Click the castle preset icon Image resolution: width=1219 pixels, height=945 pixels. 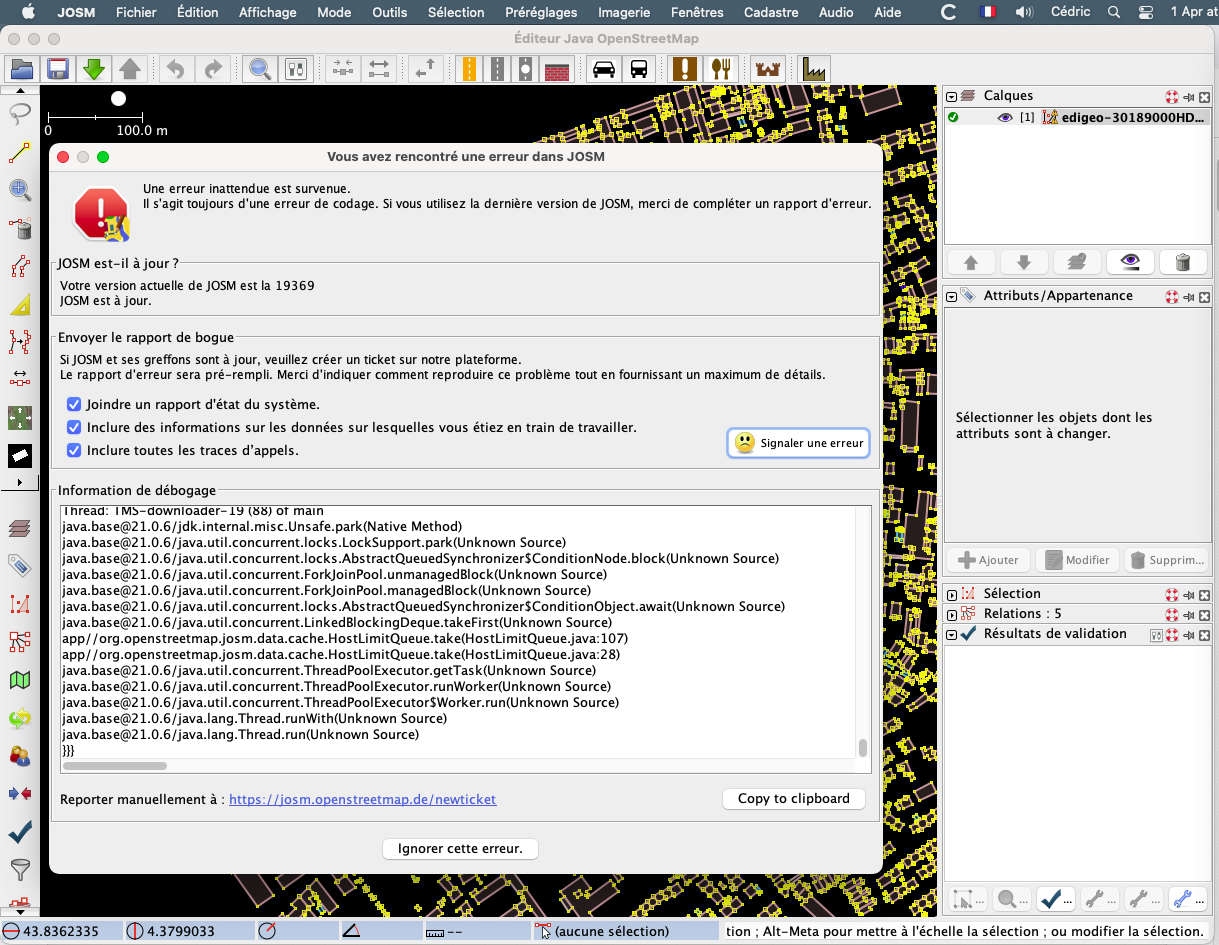pyautogui.click(x=767, y=69)
